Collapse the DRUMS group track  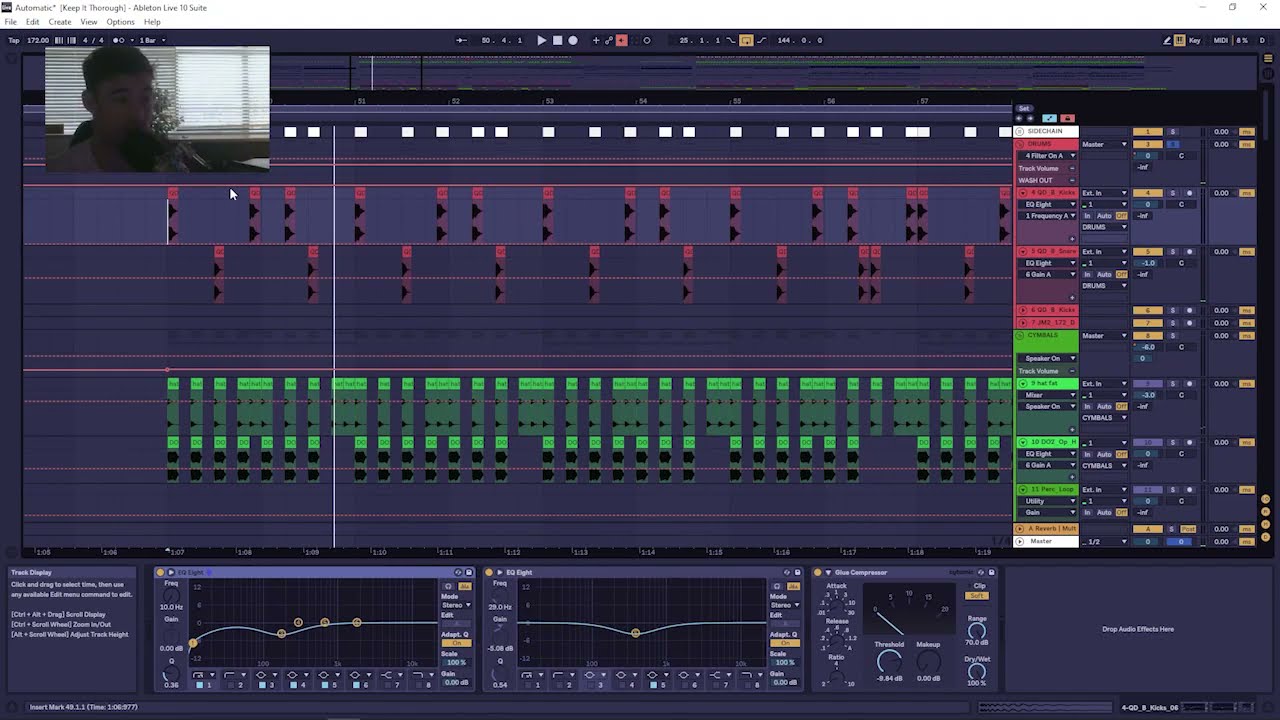[1020, 144]
